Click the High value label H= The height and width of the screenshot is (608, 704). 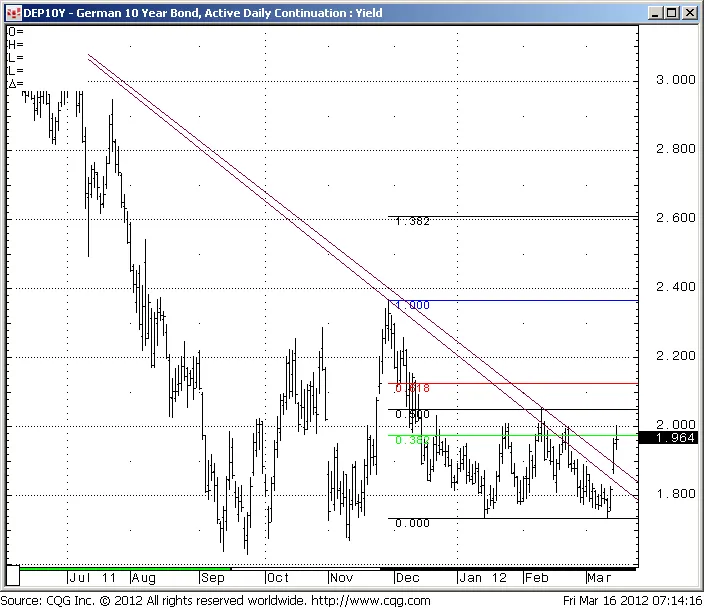click(14, 45)
